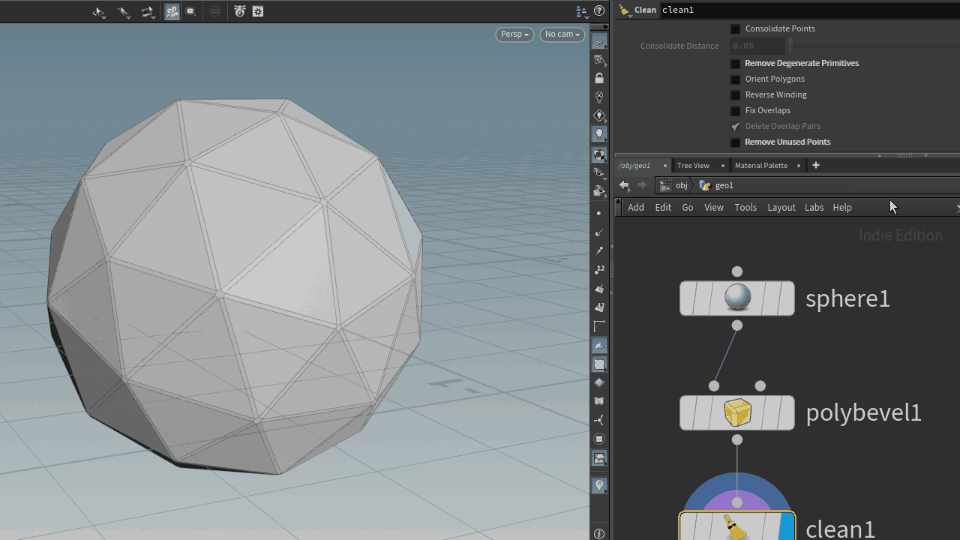Check Remove Unused Points option
Screen dimensions: 960x540
click(736, 143)
